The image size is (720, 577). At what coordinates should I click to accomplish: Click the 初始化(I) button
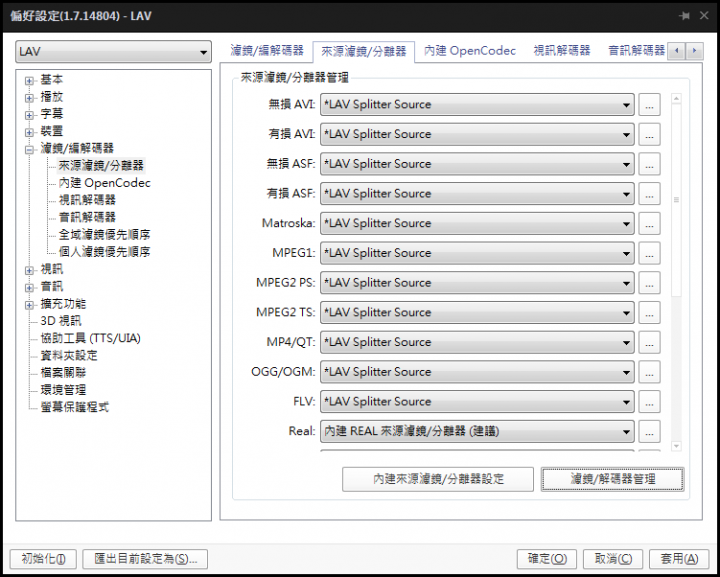point(43,559)
